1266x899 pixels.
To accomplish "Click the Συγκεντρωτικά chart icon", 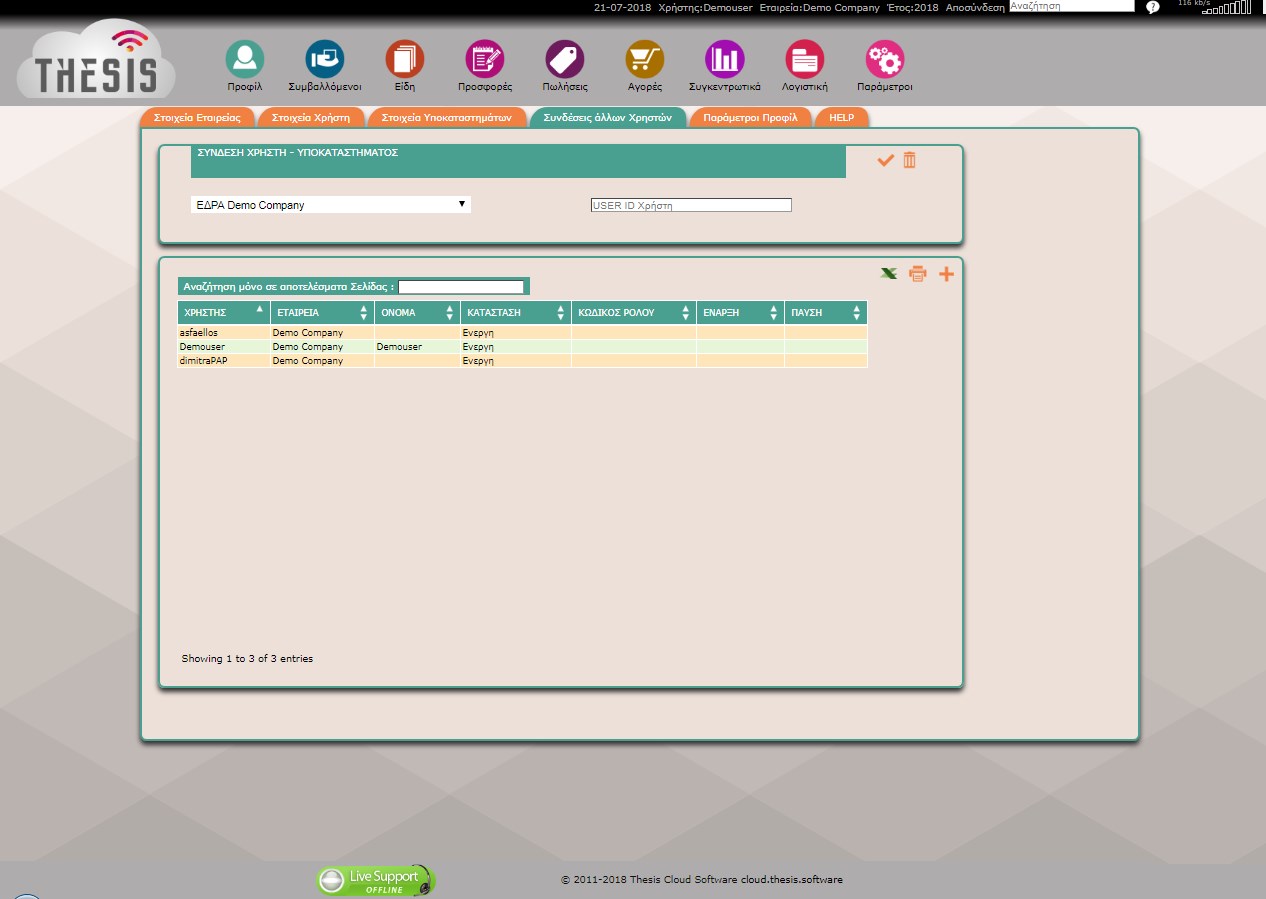I will click(725, 60).
